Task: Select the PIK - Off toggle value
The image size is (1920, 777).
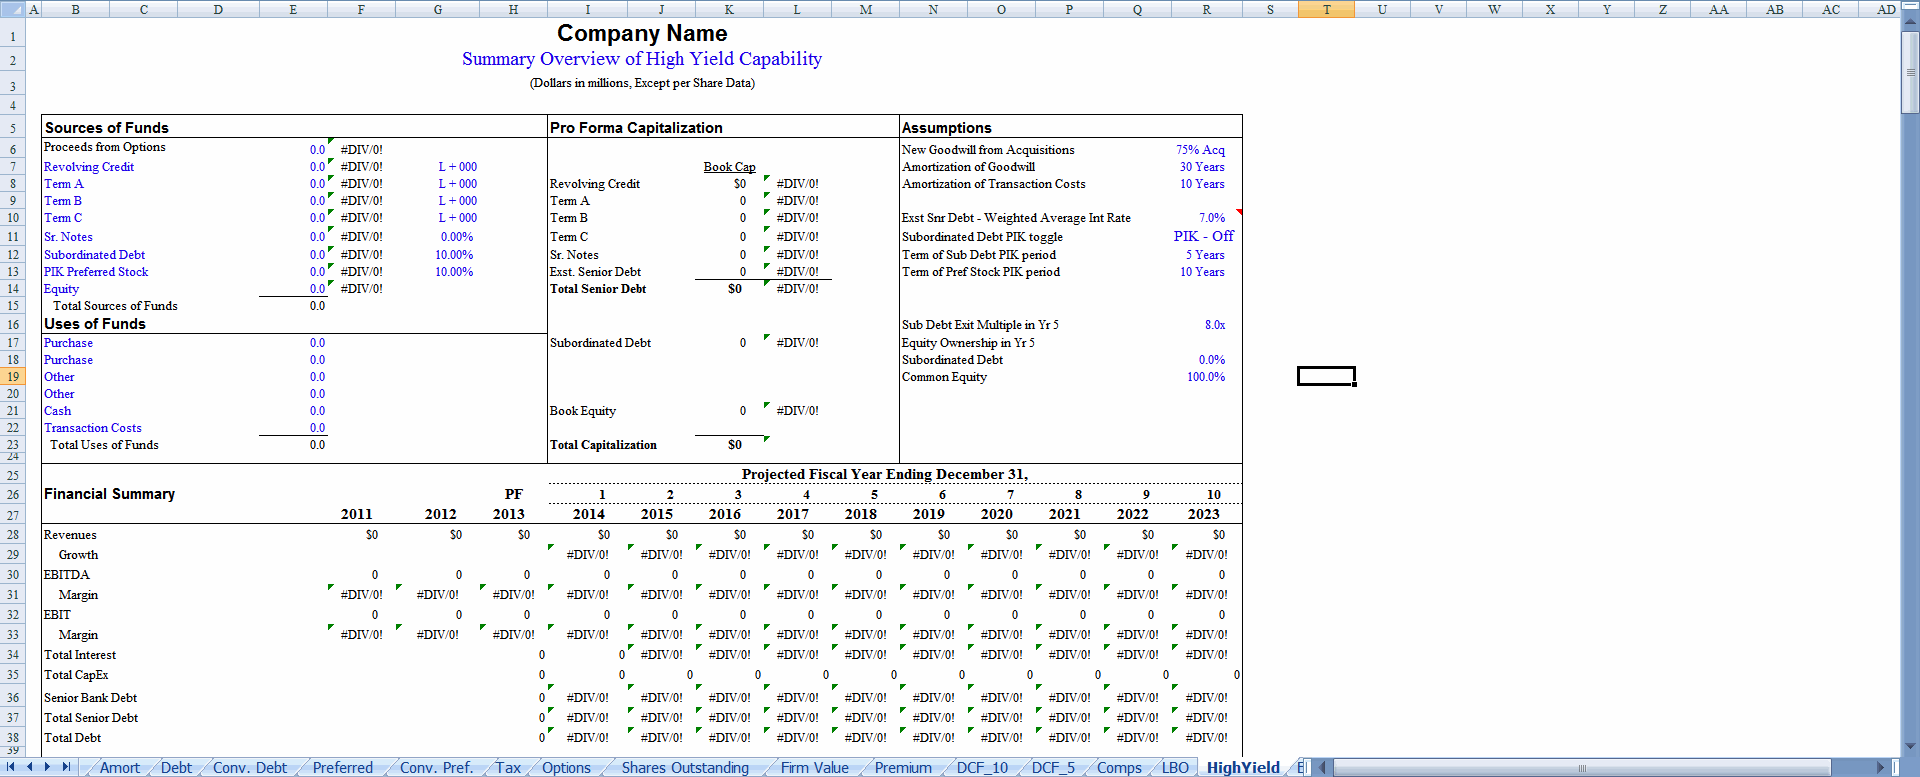Action: tap(1204, 236)
